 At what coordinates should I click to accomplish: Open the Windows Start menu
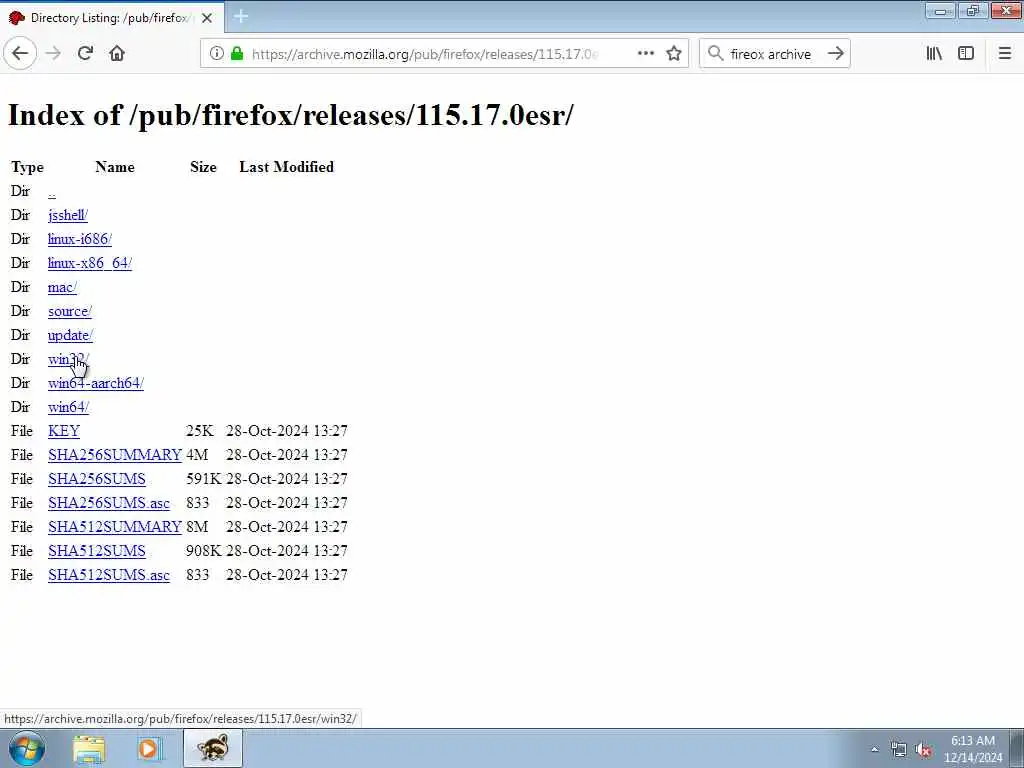tap(27, 748)
